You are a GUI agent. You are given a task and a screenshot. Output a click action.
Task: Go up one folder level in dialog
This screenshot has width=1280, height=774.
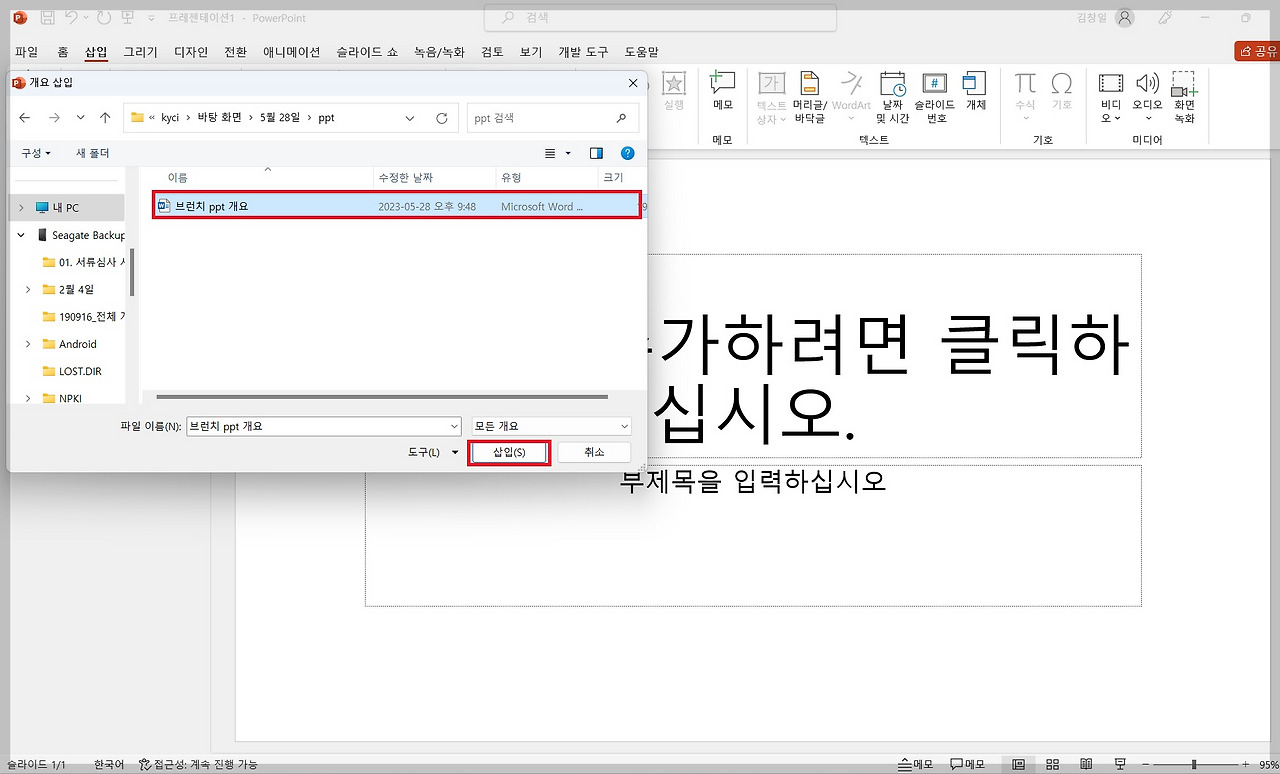[x=105, y=118]
